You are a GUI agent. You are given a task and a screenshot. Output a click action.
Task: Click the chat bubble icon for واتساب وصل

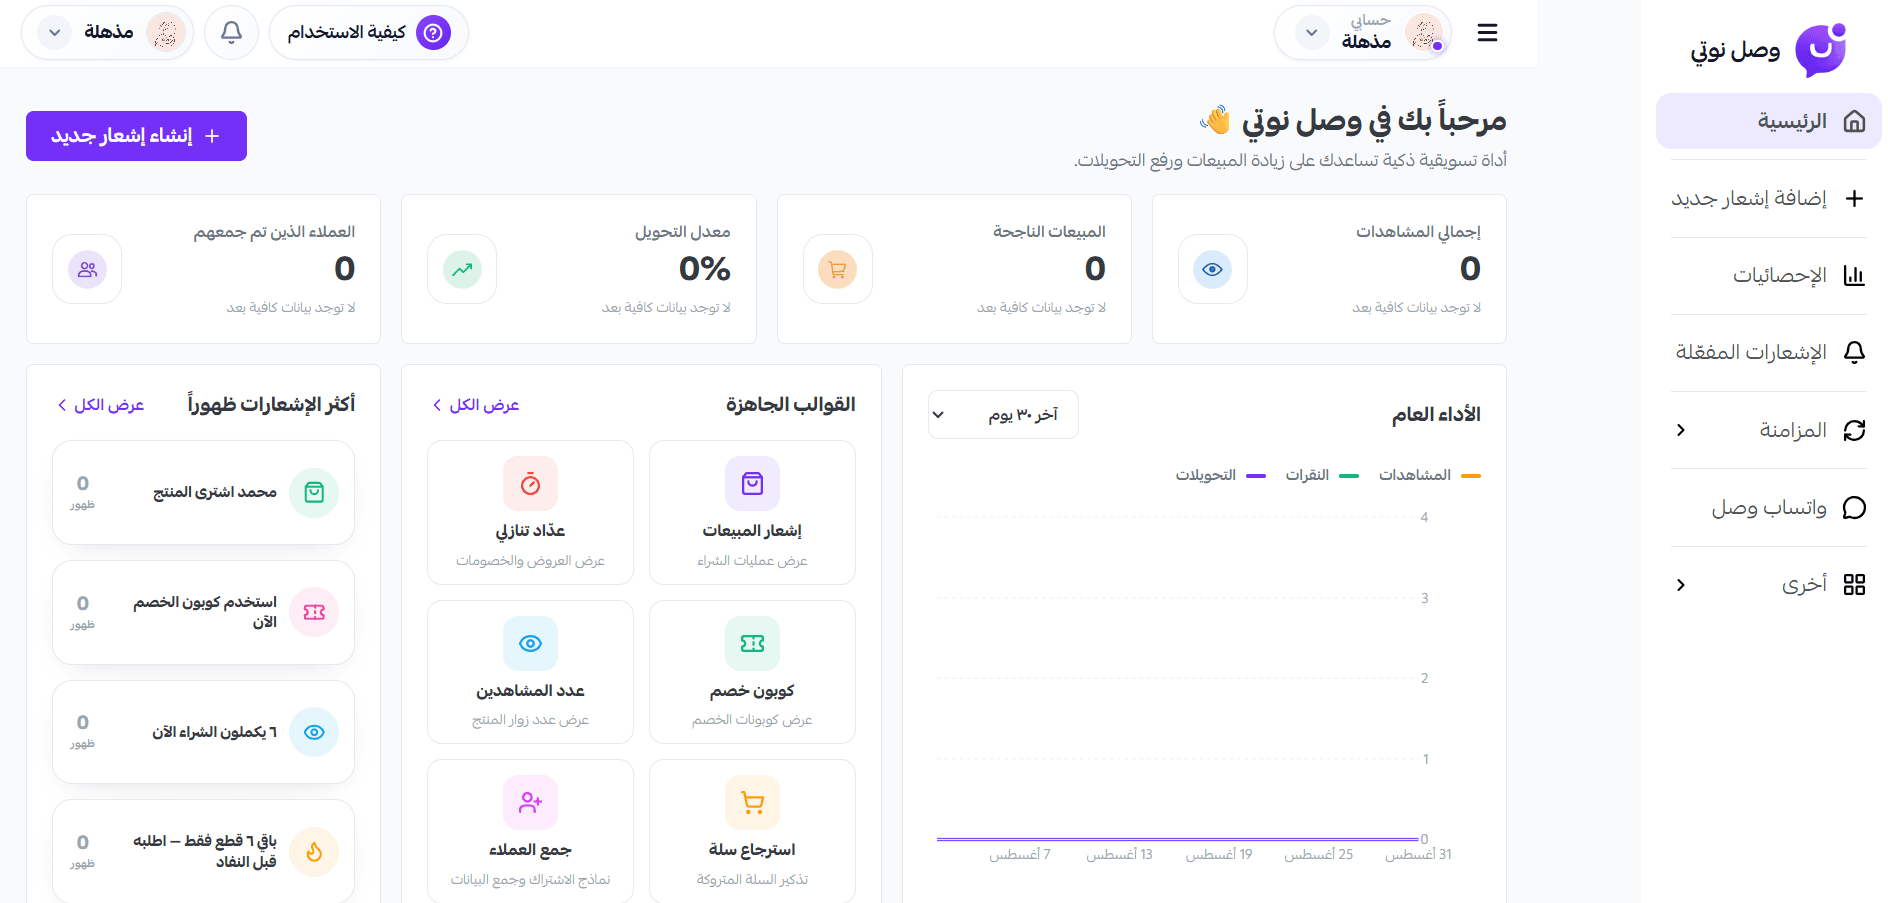pos(1854,507)
